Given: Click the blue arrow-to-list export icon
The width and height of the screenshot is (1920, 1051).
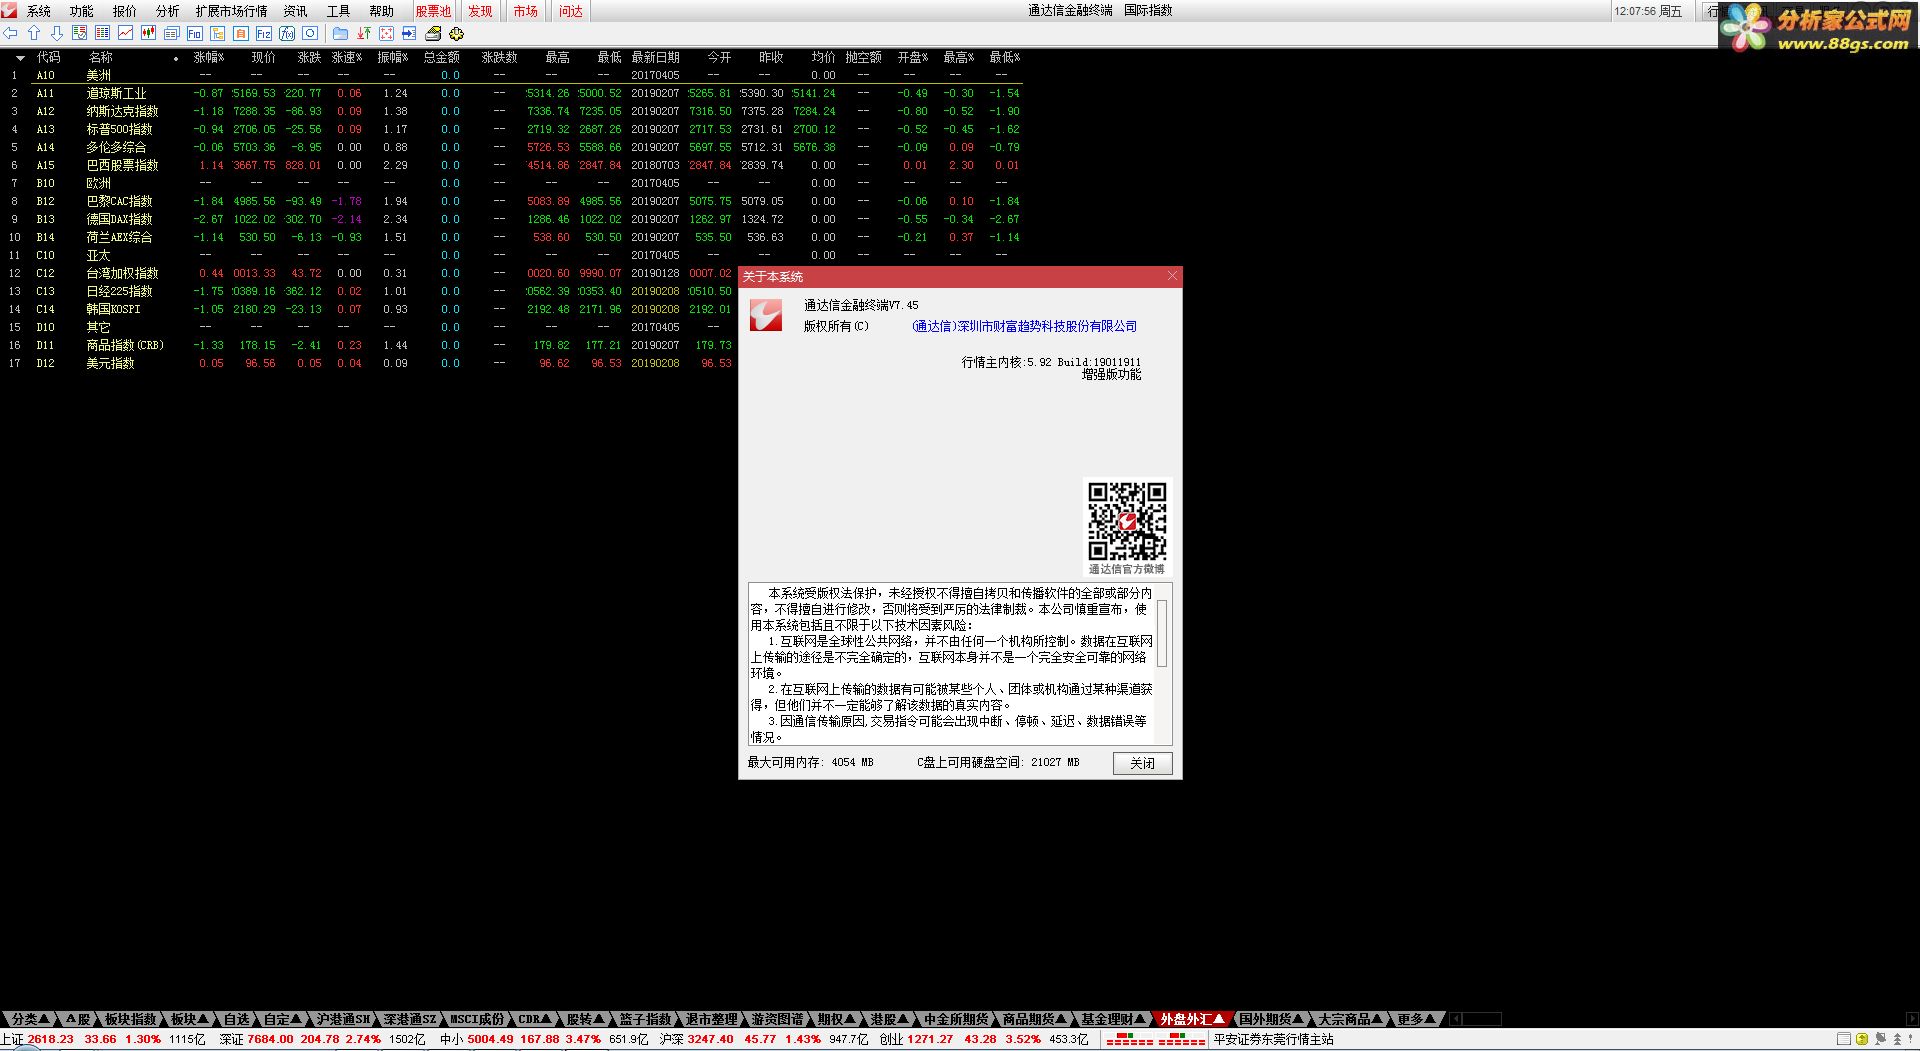Looking at the screenshot, I should tap(409, 33).
